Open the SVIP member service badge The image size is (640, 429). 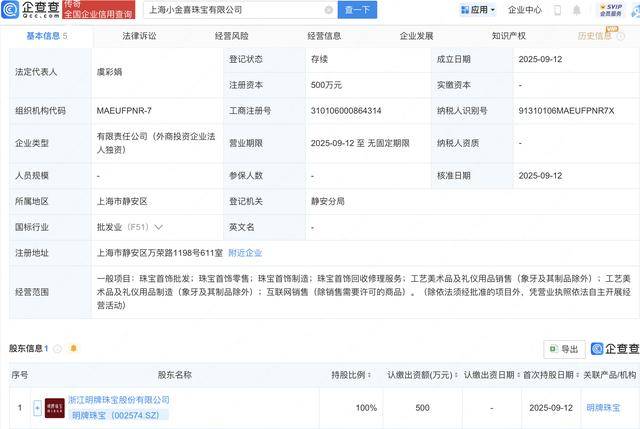(x=611, y=10)
